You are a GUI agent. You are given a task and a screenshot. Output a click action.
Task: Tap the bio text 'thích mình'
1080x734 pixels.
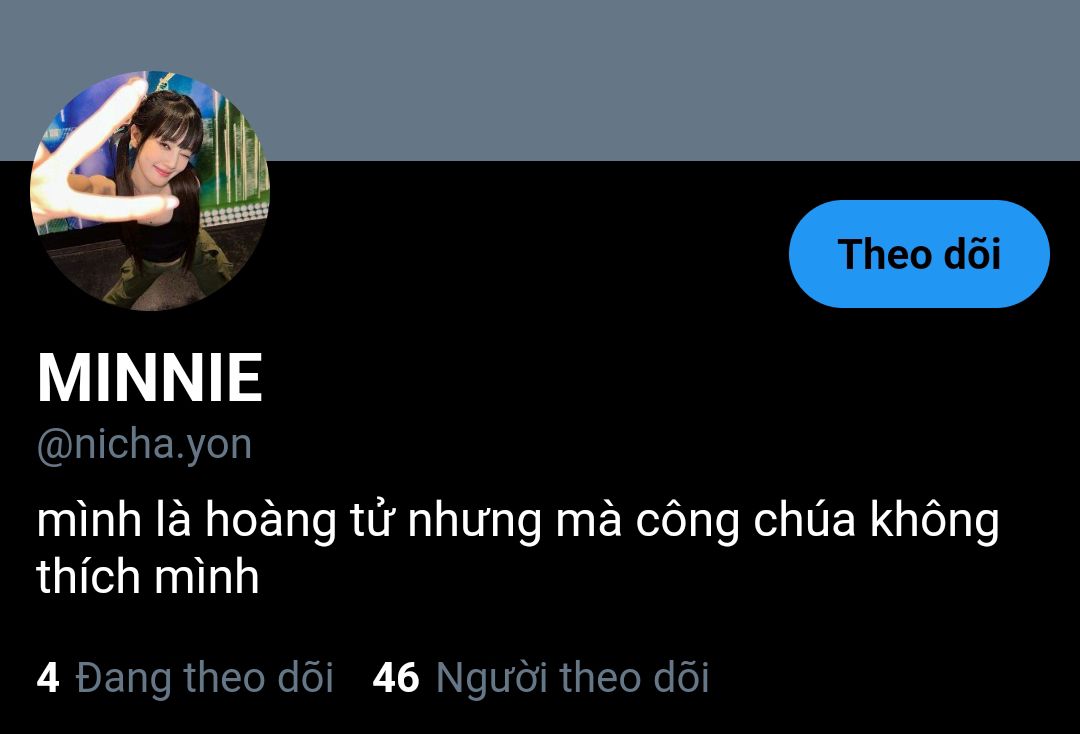147,577
